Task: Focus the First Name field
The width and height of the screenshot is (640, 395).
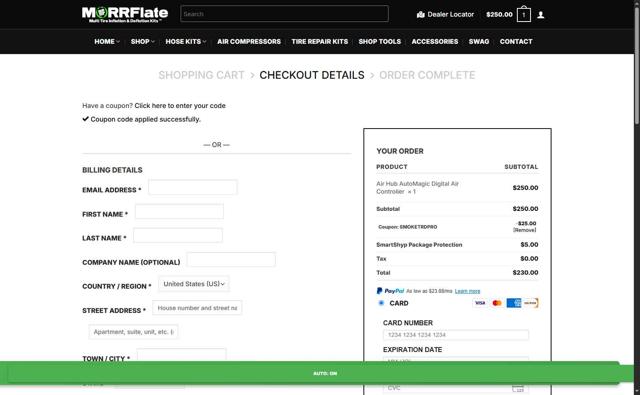Action: (179, 211)
